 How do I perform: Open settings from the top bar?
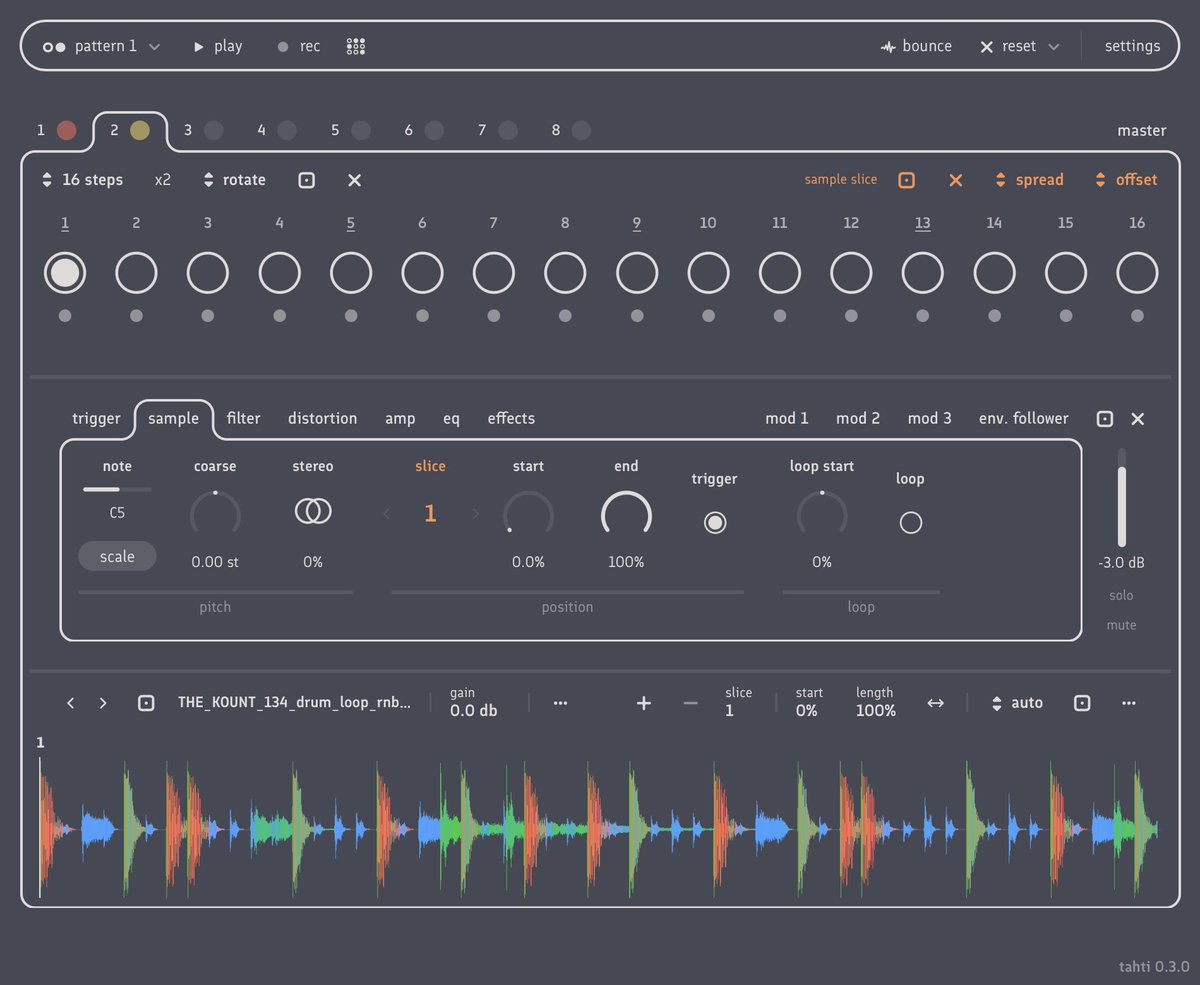(x=1132, y=45)
